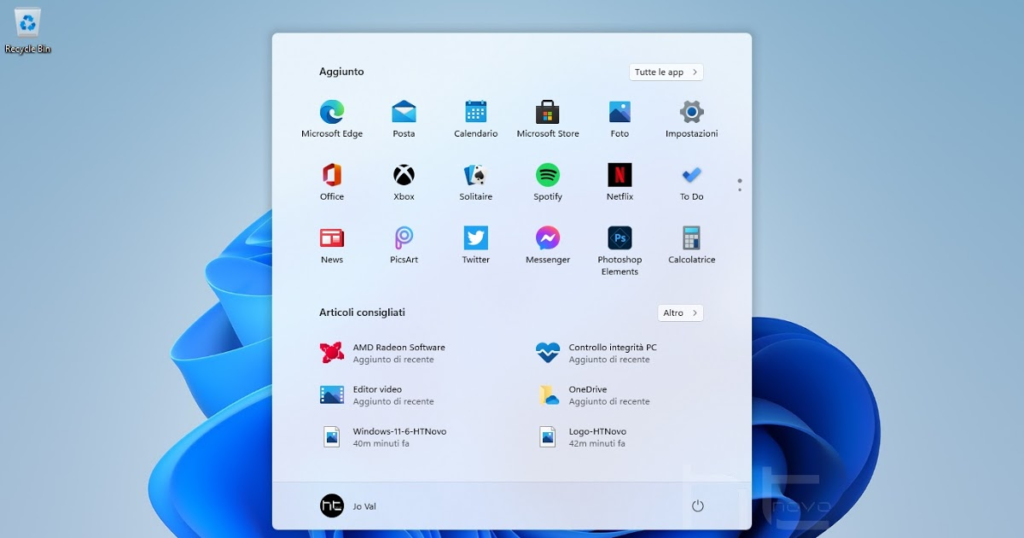
Task: Open the Jo Val user account menu
Action: tap(348, 506)
